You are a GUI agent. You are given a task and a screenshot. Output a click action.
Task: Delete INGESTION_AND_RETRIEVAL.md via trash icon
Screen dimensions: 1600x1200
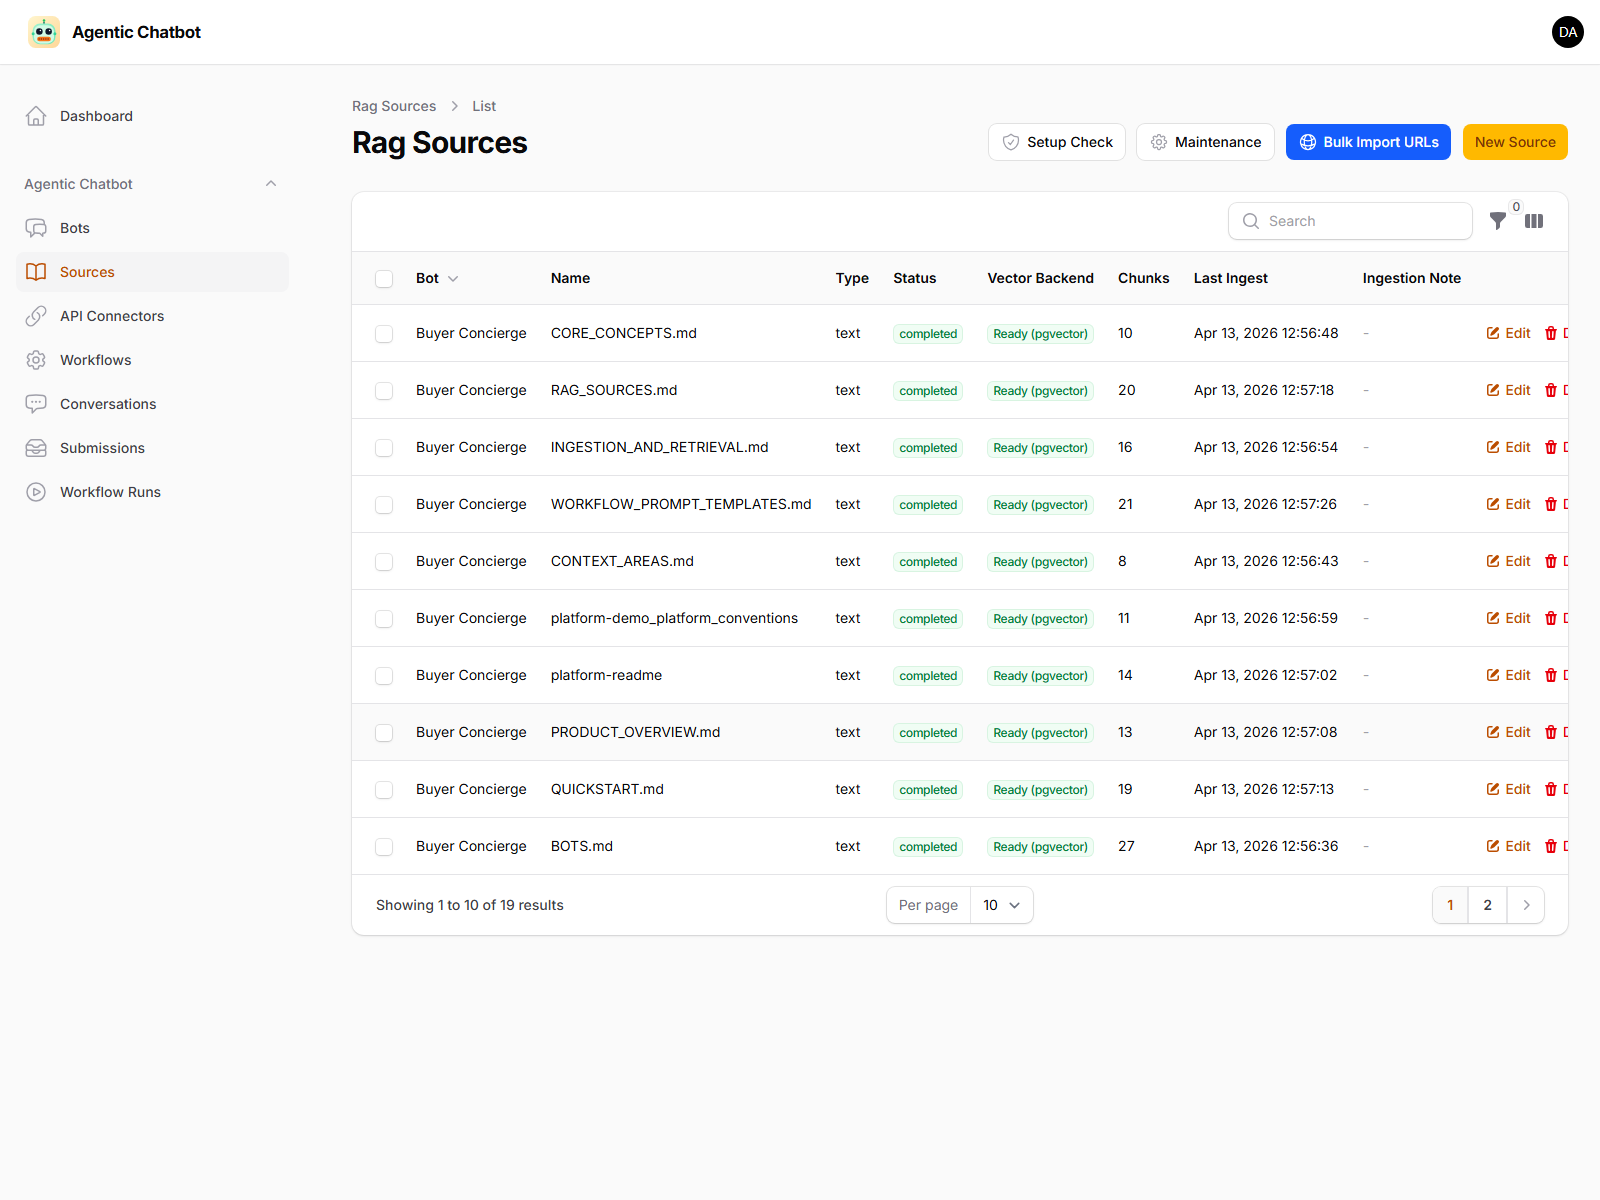tap(1551, 447)
